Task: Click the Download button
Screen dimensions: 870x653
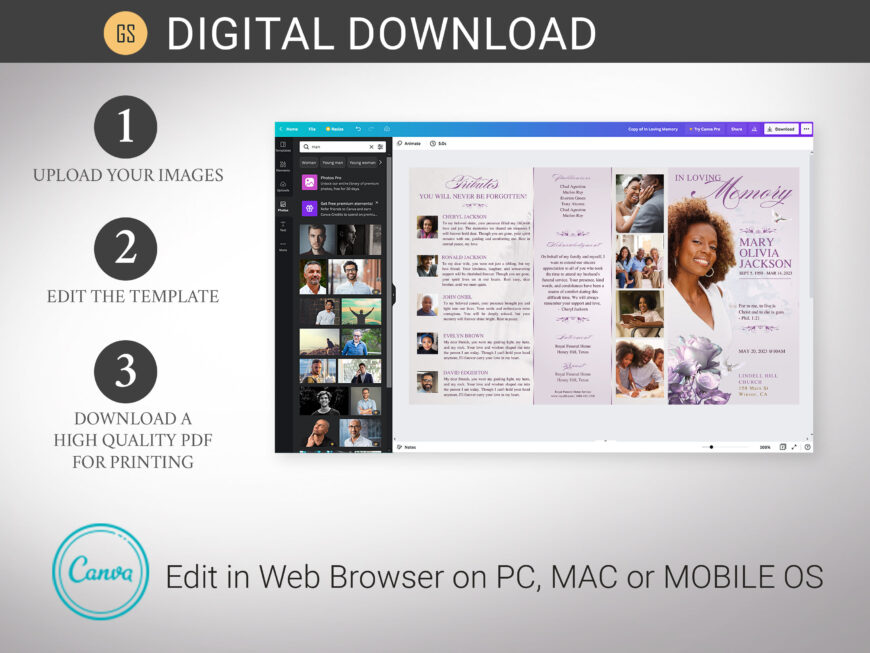Action: pyautogui.click(x=781, y=129)
